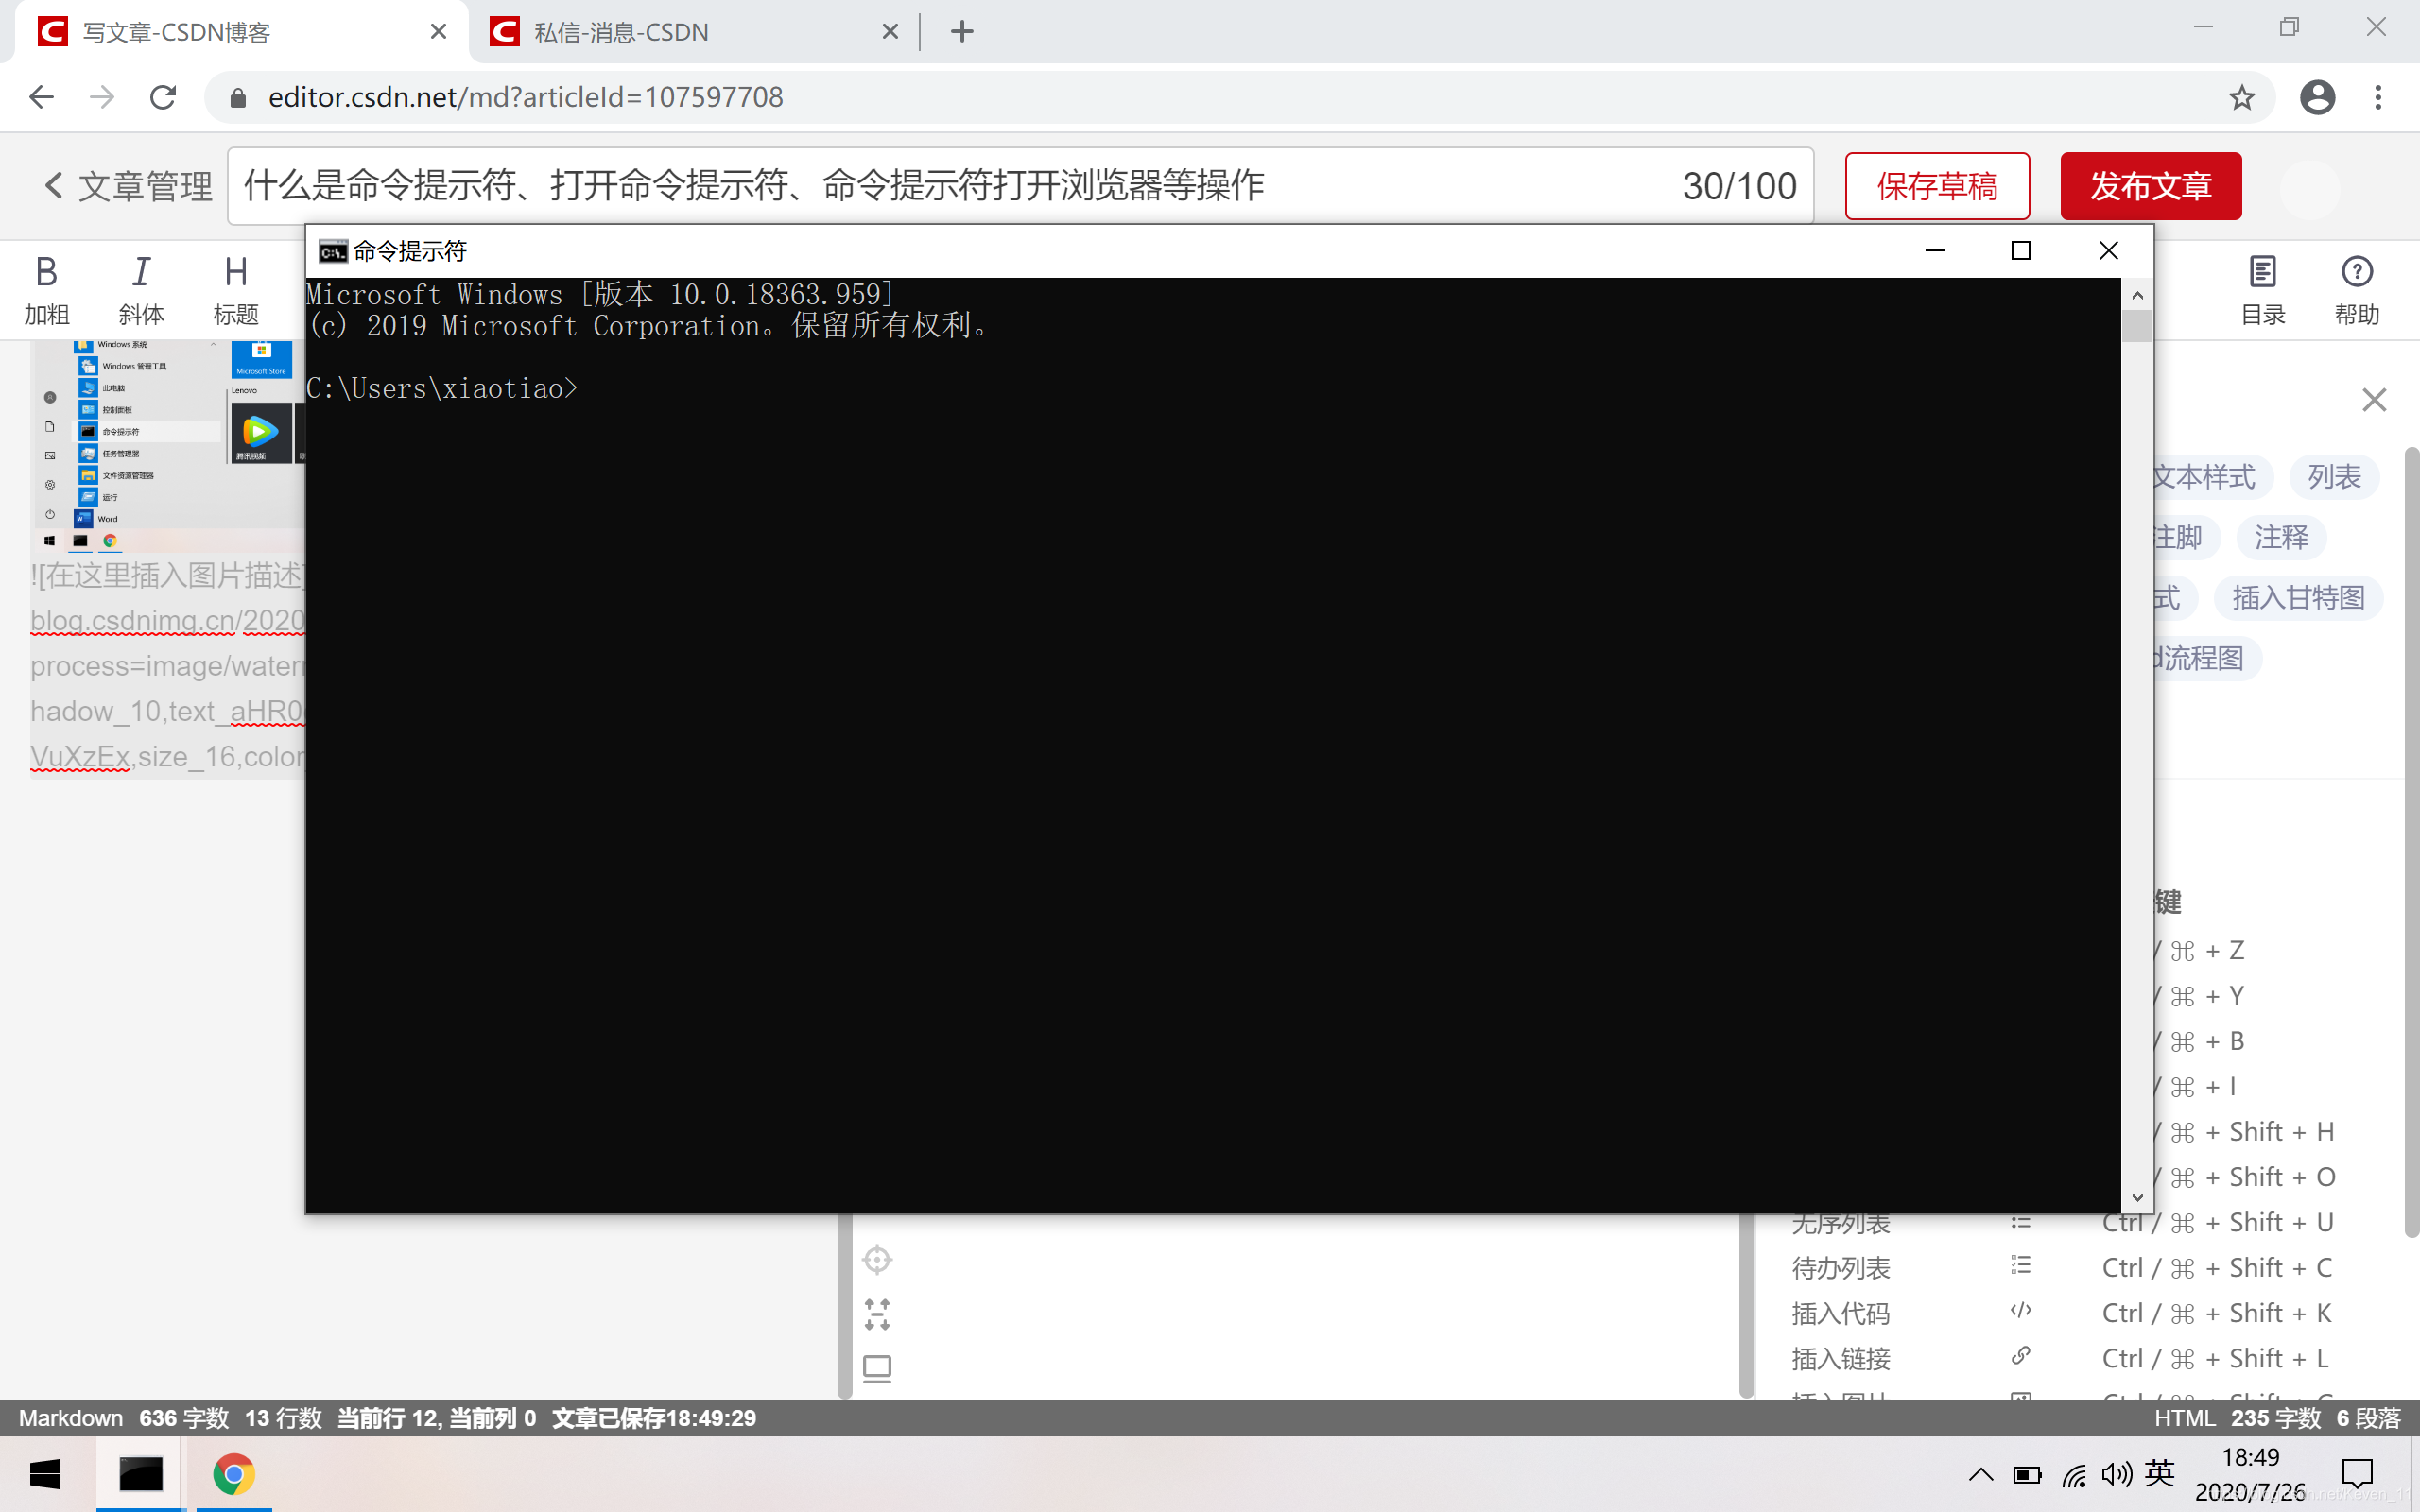Click the sync scroll crosshair icon
This screenshot has width=2420, height=1512.
click(x=877, y=1259)
